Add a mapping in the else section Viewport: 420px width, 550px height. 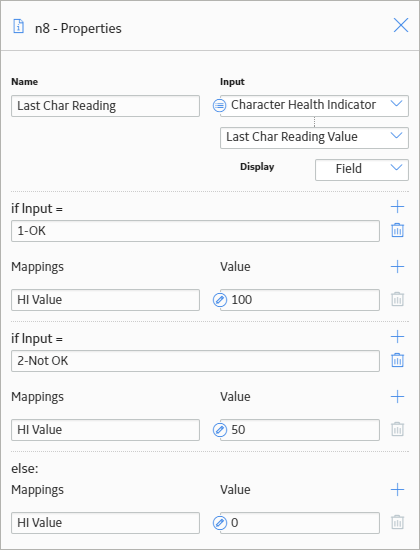click(x=397, y=490)
